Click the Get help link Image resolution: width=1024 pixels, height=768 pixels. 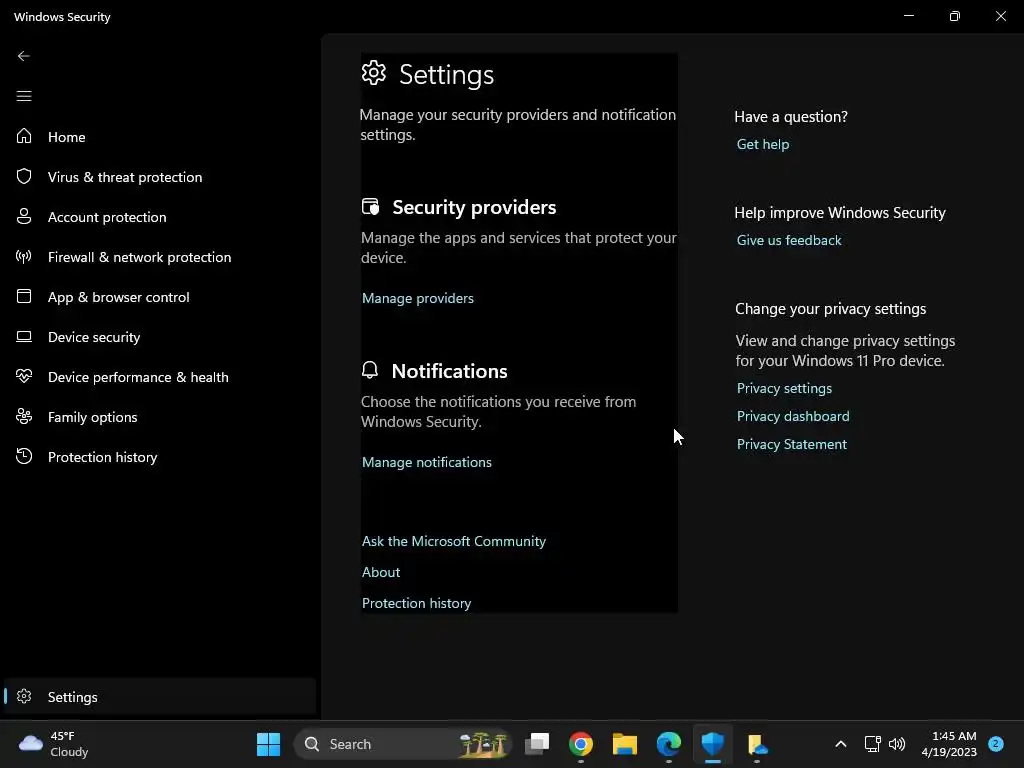click(763, 144)
